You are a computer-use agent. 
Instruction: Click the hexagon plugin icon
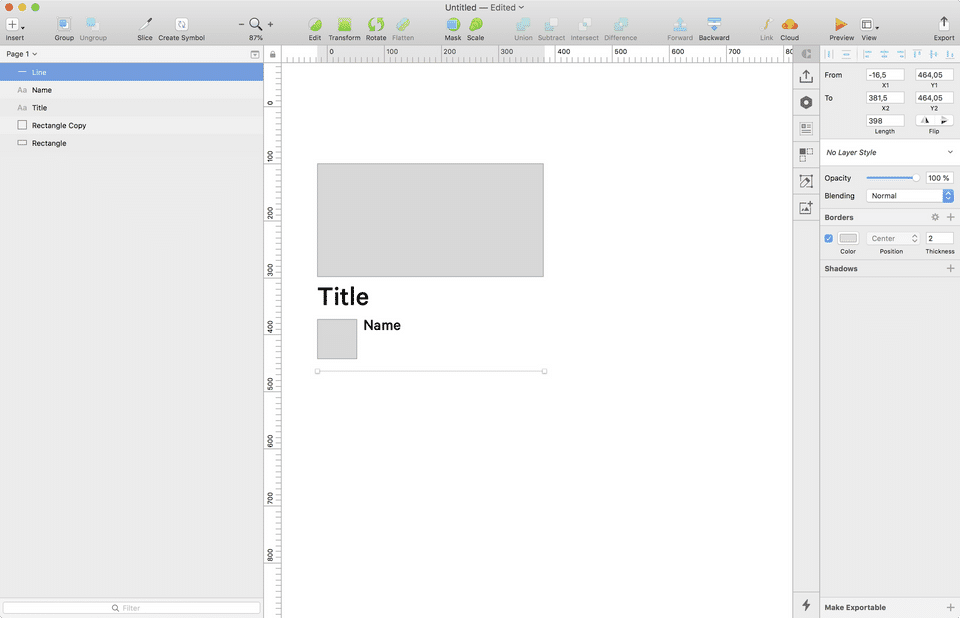pyautogui.click(x=806, y=102)
